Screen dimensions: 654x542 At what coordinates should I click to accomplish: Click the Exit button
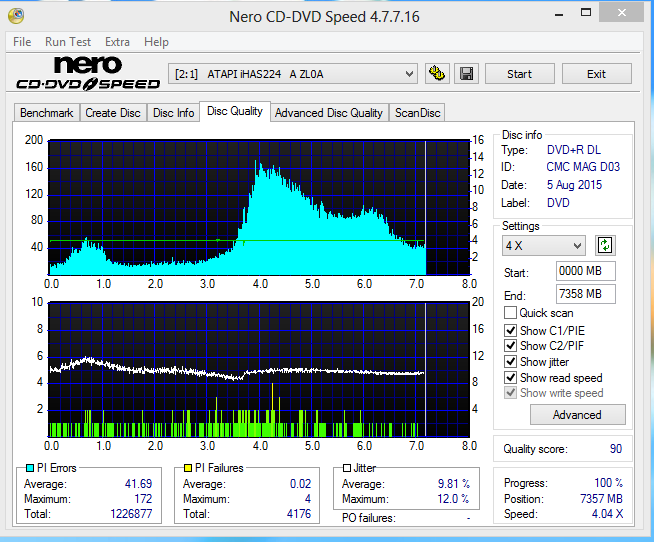pyautogui.click(x=596, y=74)
